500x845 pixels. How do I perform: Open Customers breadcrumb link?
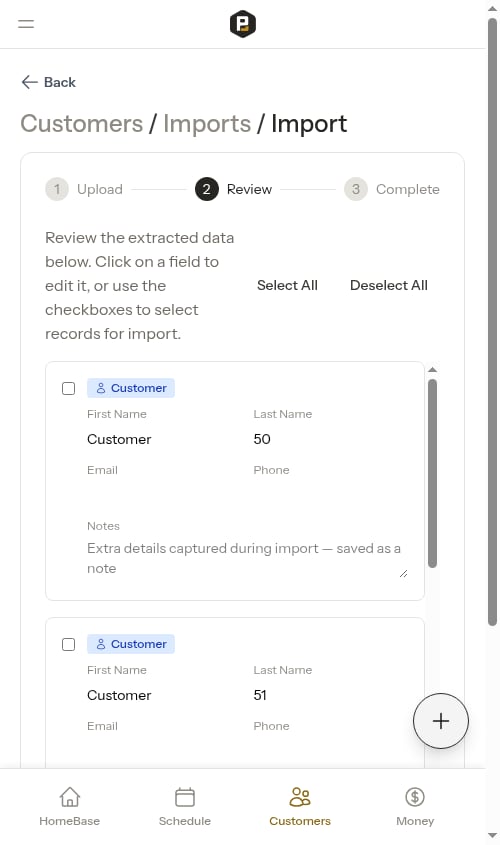pos(81,123)
